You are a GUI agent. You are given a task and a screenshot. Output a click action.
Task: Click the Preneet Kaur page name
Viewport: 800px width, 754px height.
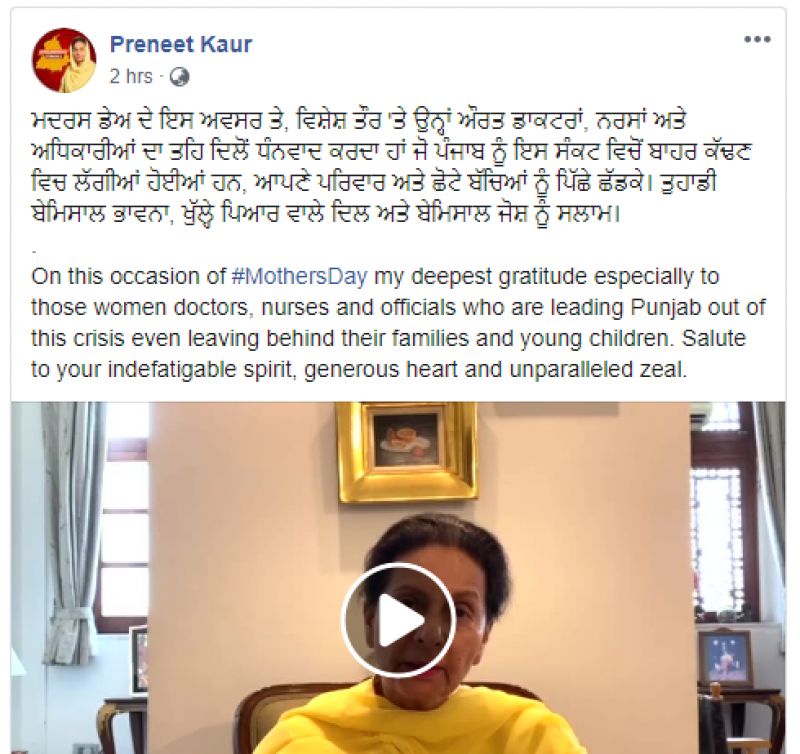181,44
